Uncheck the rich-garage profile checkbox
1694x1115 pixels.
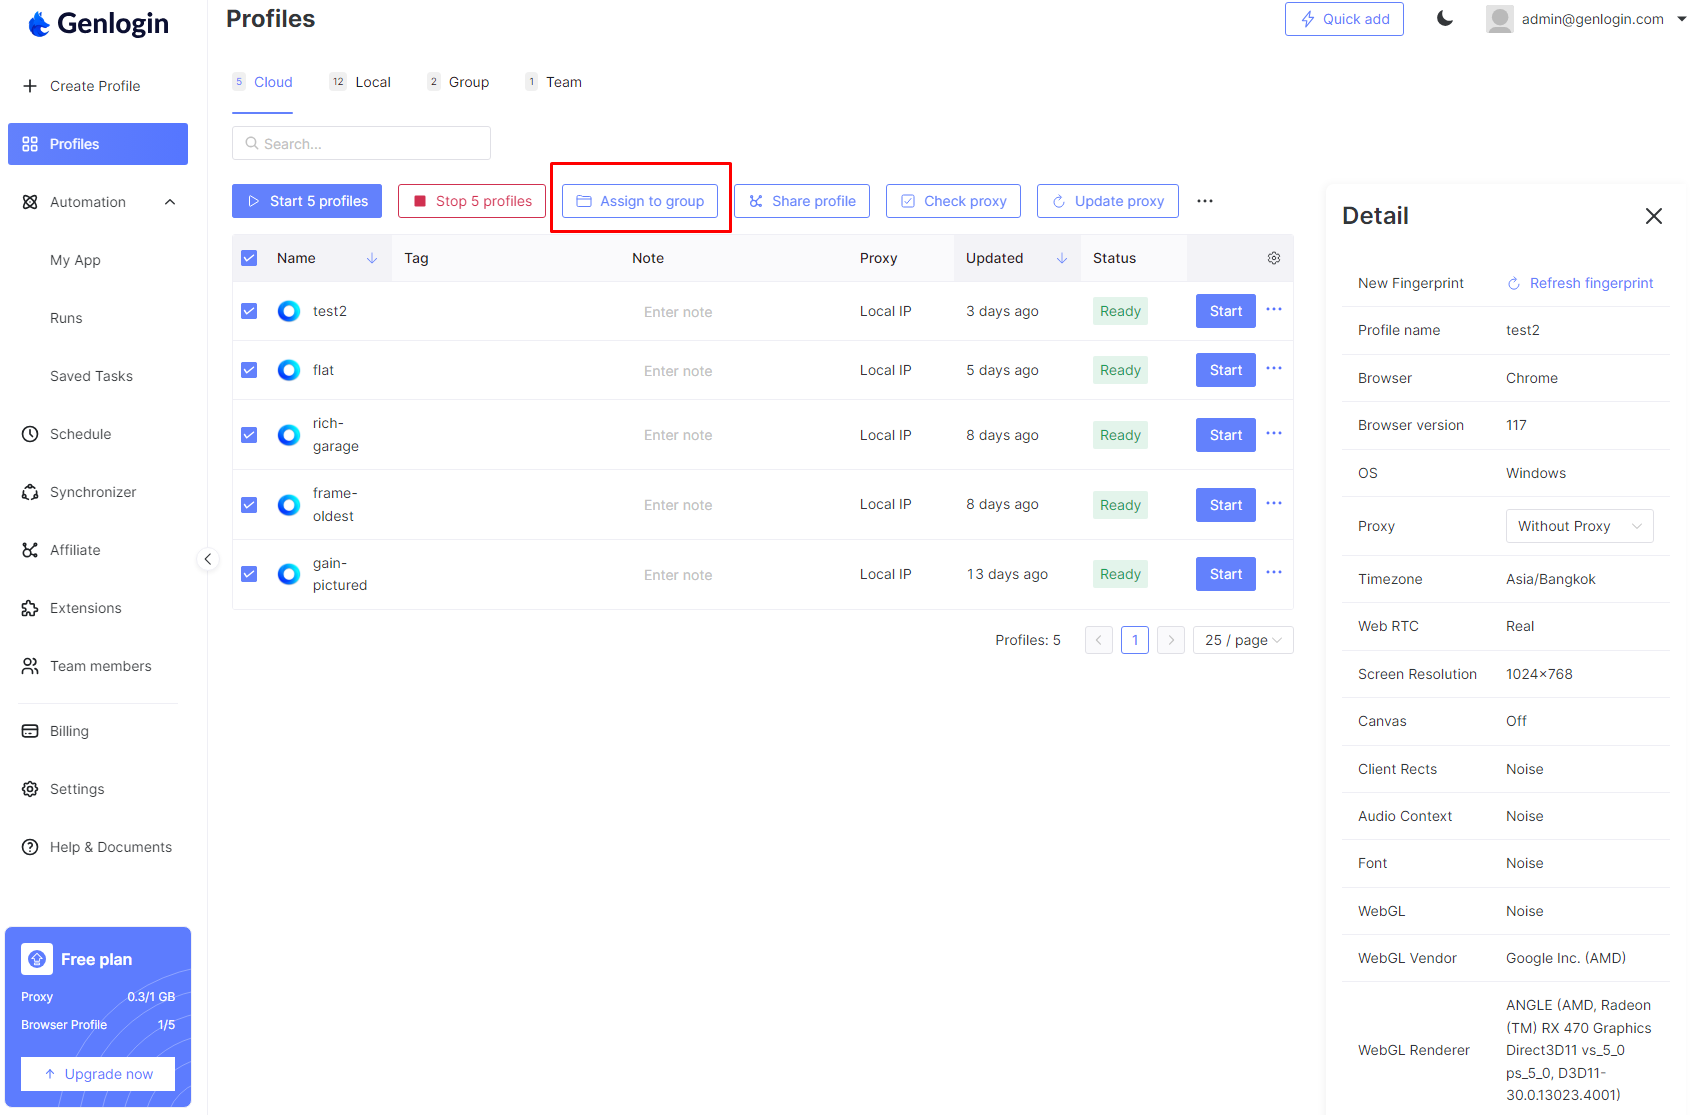click(249, 435)
